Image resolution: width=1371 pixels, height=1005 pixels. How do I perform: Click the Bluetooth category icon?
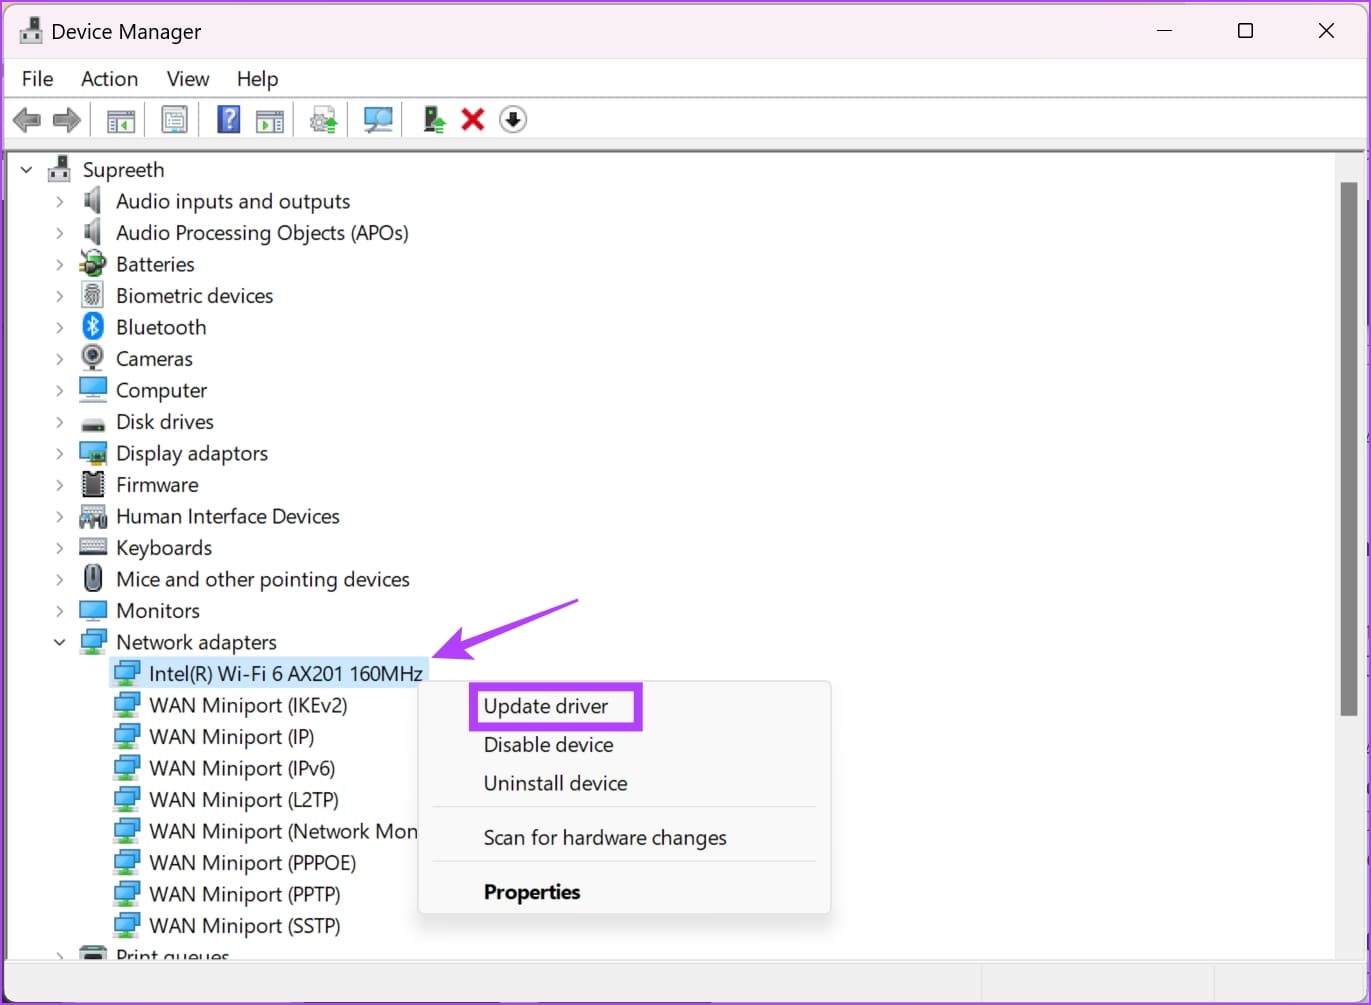pos(93,327)
